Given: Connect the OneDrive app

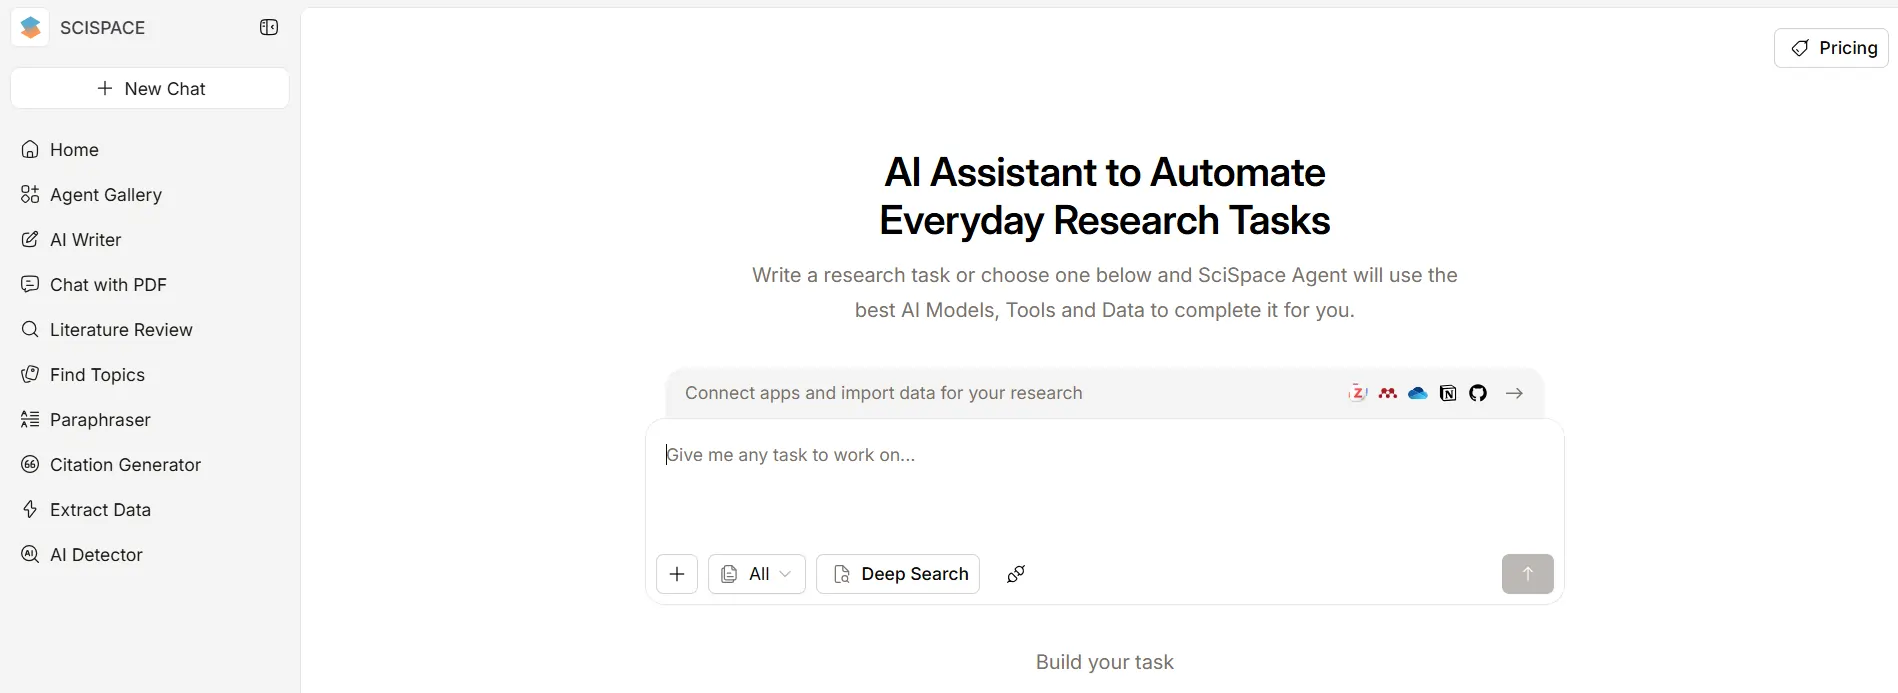Looking at the screenshot, I should [x=1418, y=393].
